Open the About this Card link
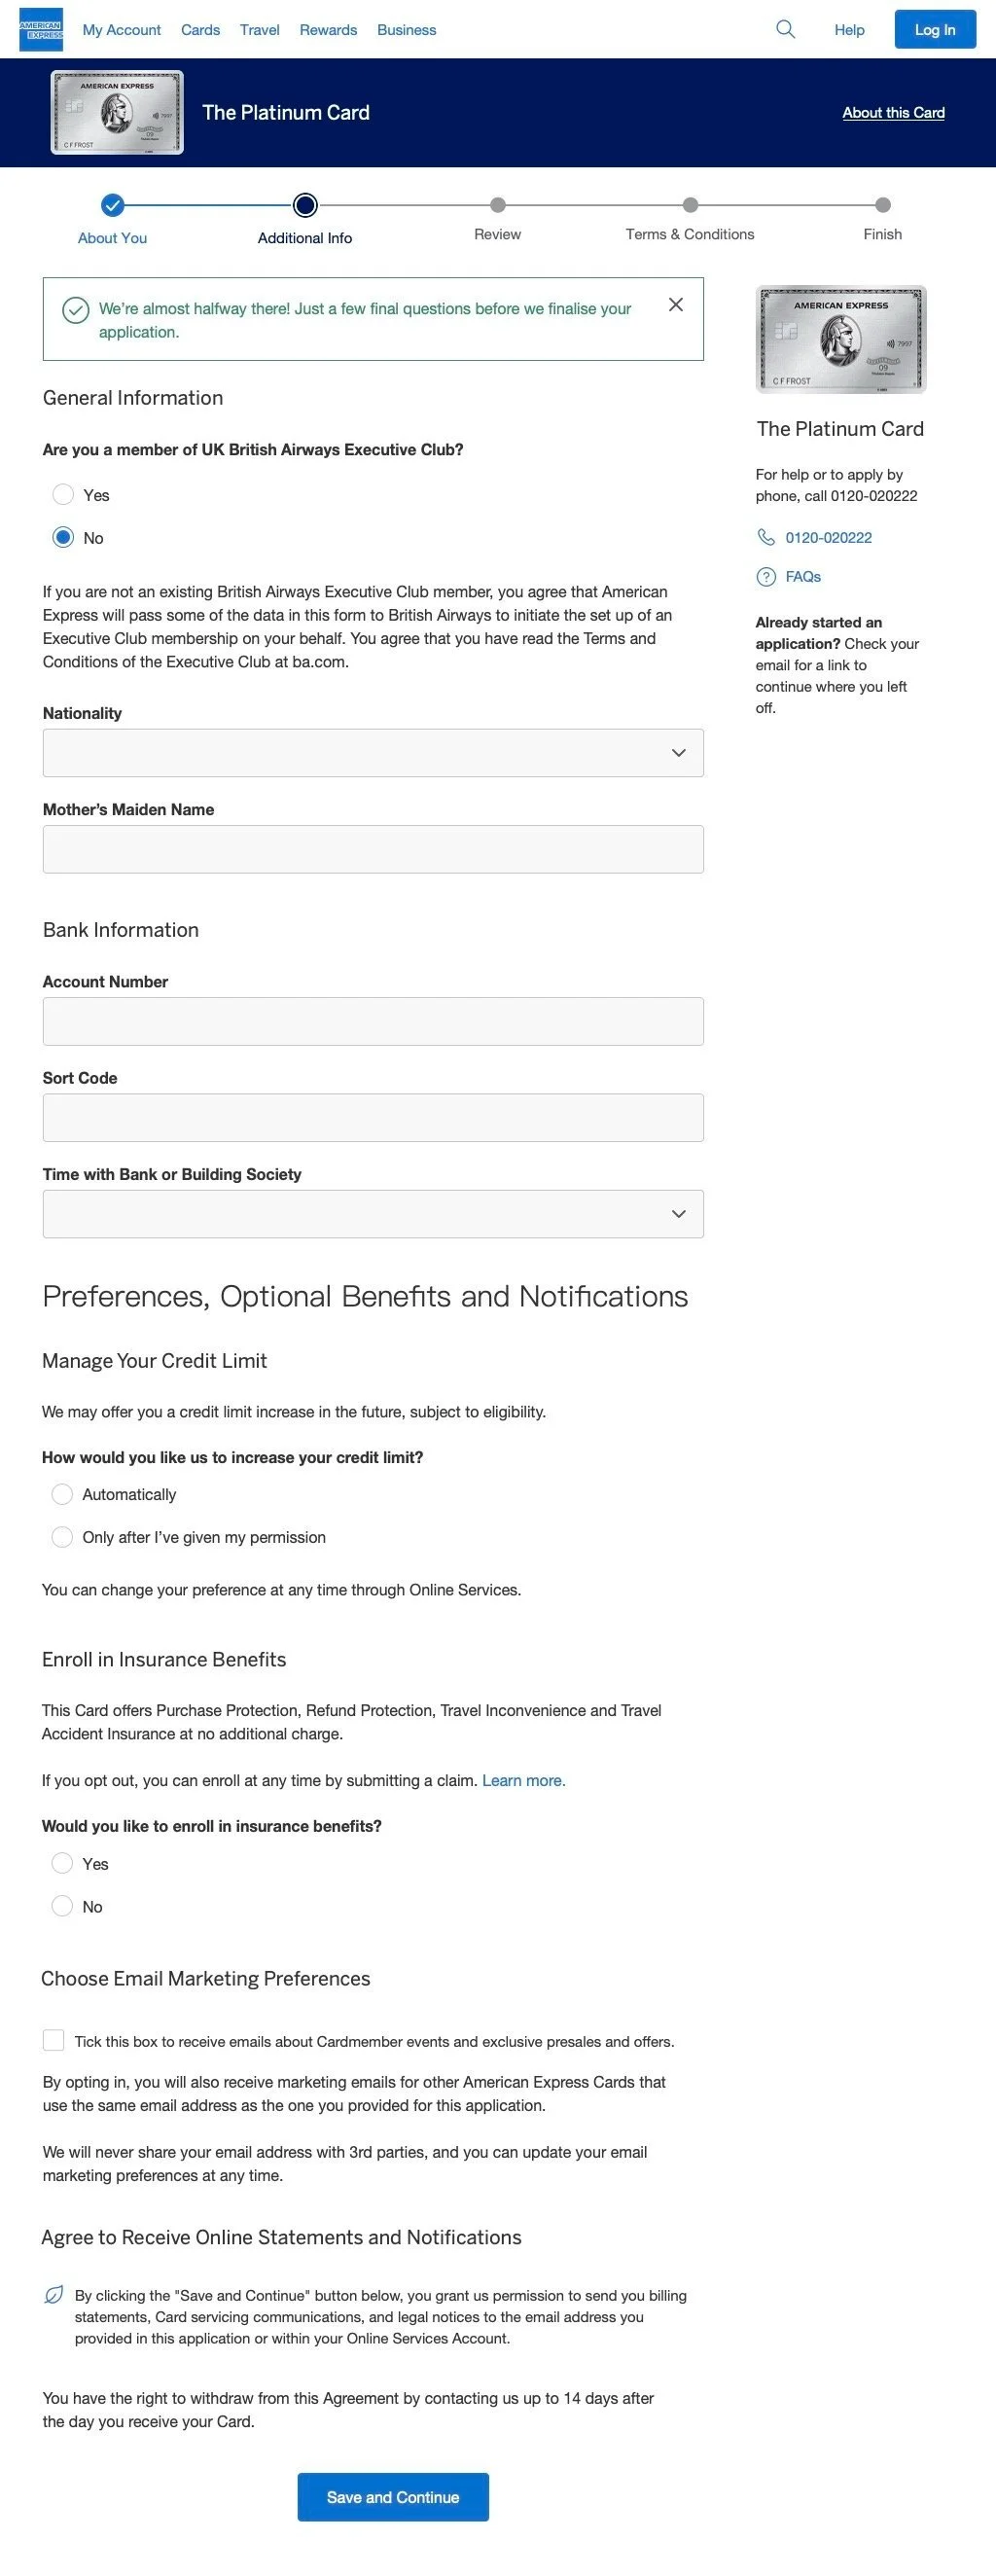Image resolution: width=996 pixels, height=2576 pixels. point(893,112)
